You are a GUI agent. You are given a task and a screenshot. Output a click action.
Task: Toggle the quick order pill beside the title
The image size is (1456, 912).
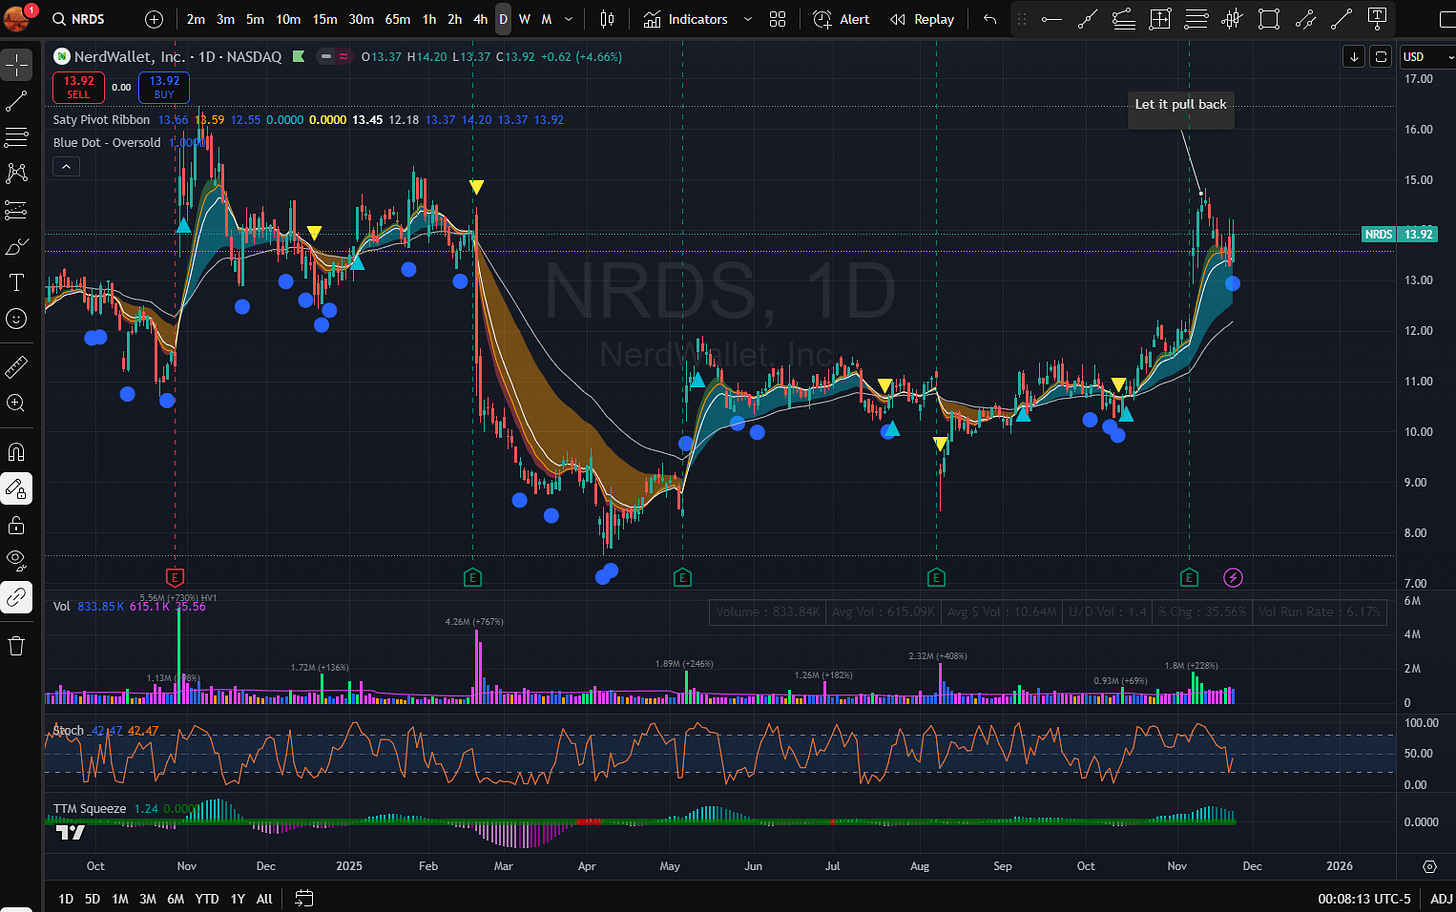click(334, 57)
